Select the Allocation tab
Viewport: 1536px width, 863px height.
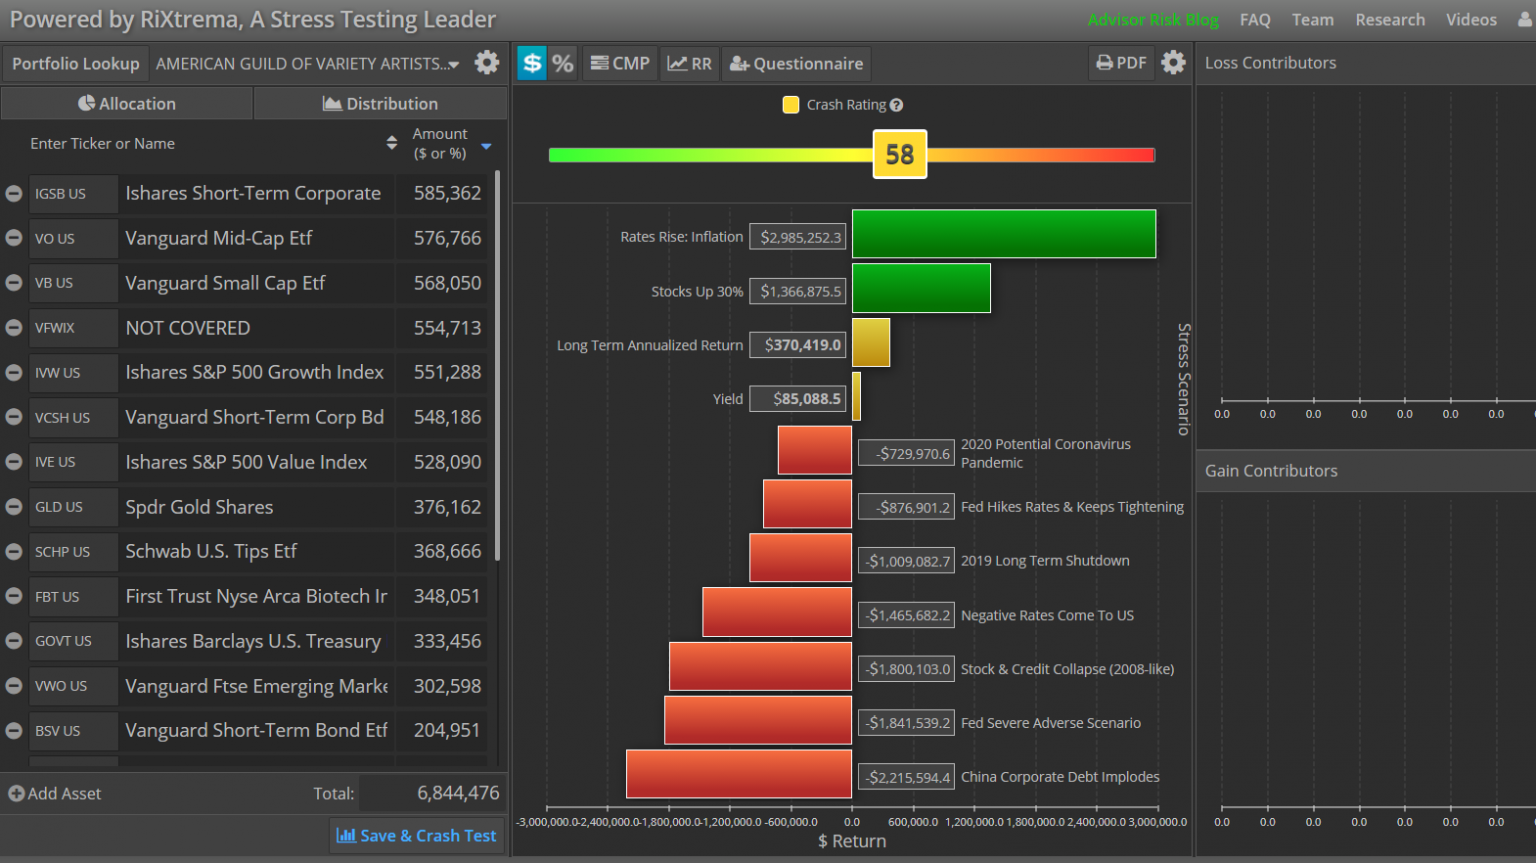126,103
